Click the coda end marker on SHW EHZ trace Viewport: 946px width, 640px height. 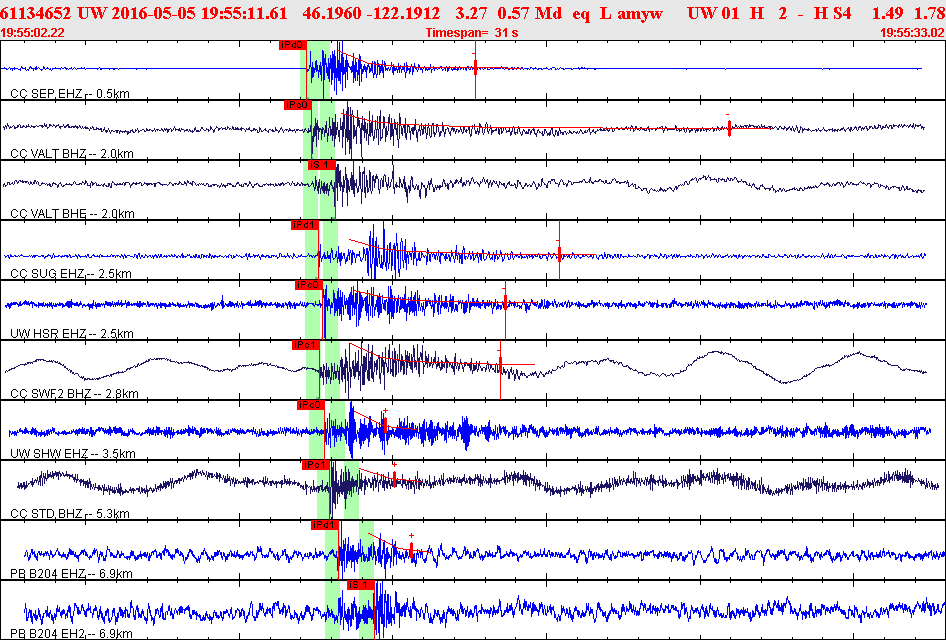pyautogui.click(x=384, y=426)
